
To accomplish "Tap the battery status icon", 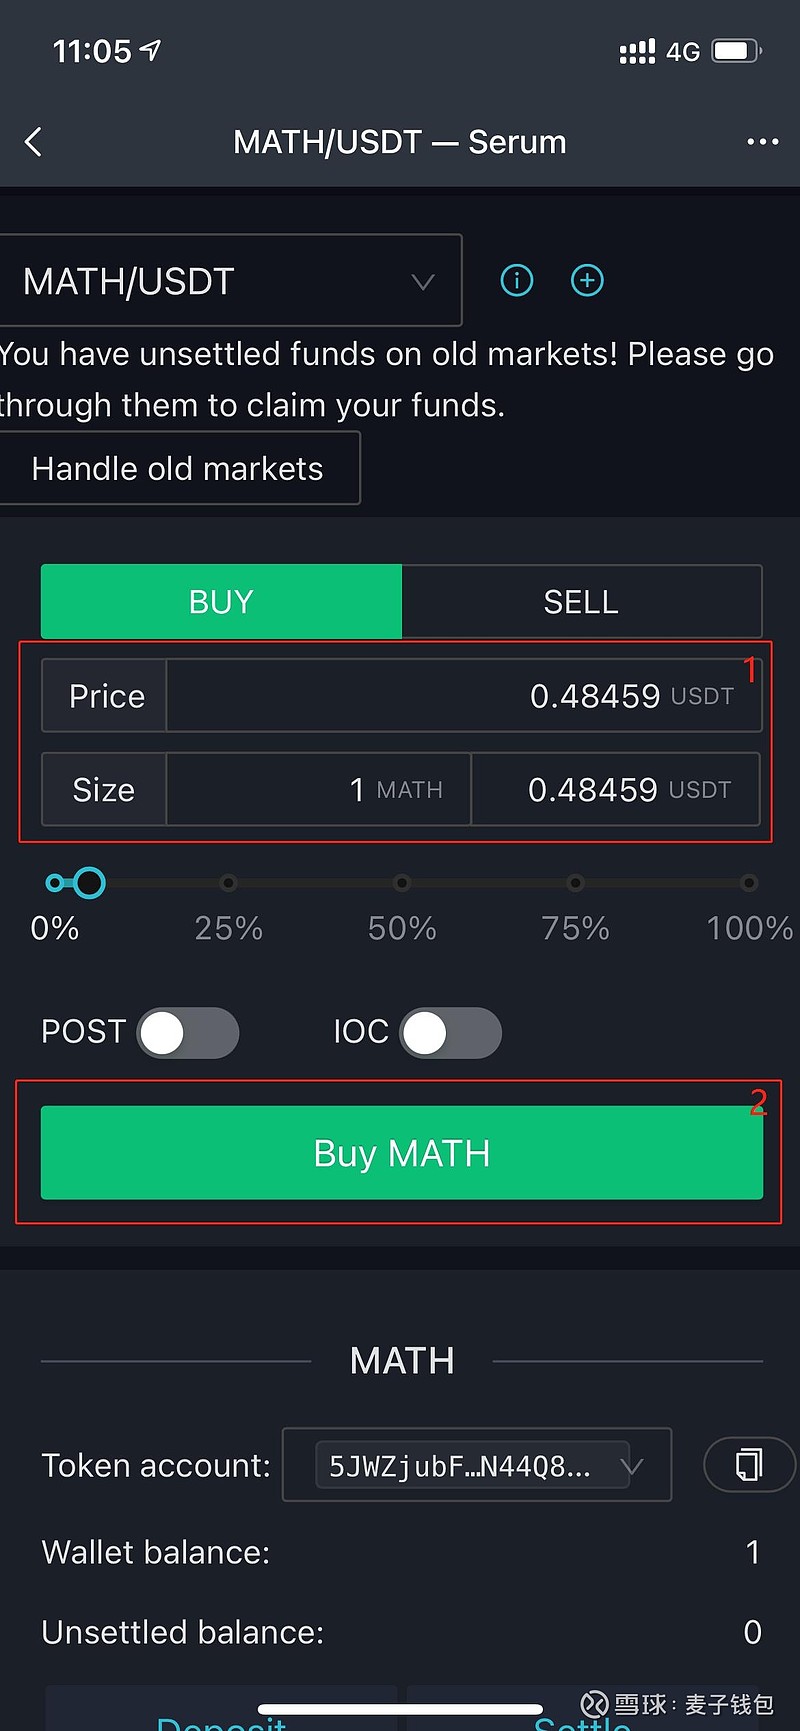I will [737, 51].
